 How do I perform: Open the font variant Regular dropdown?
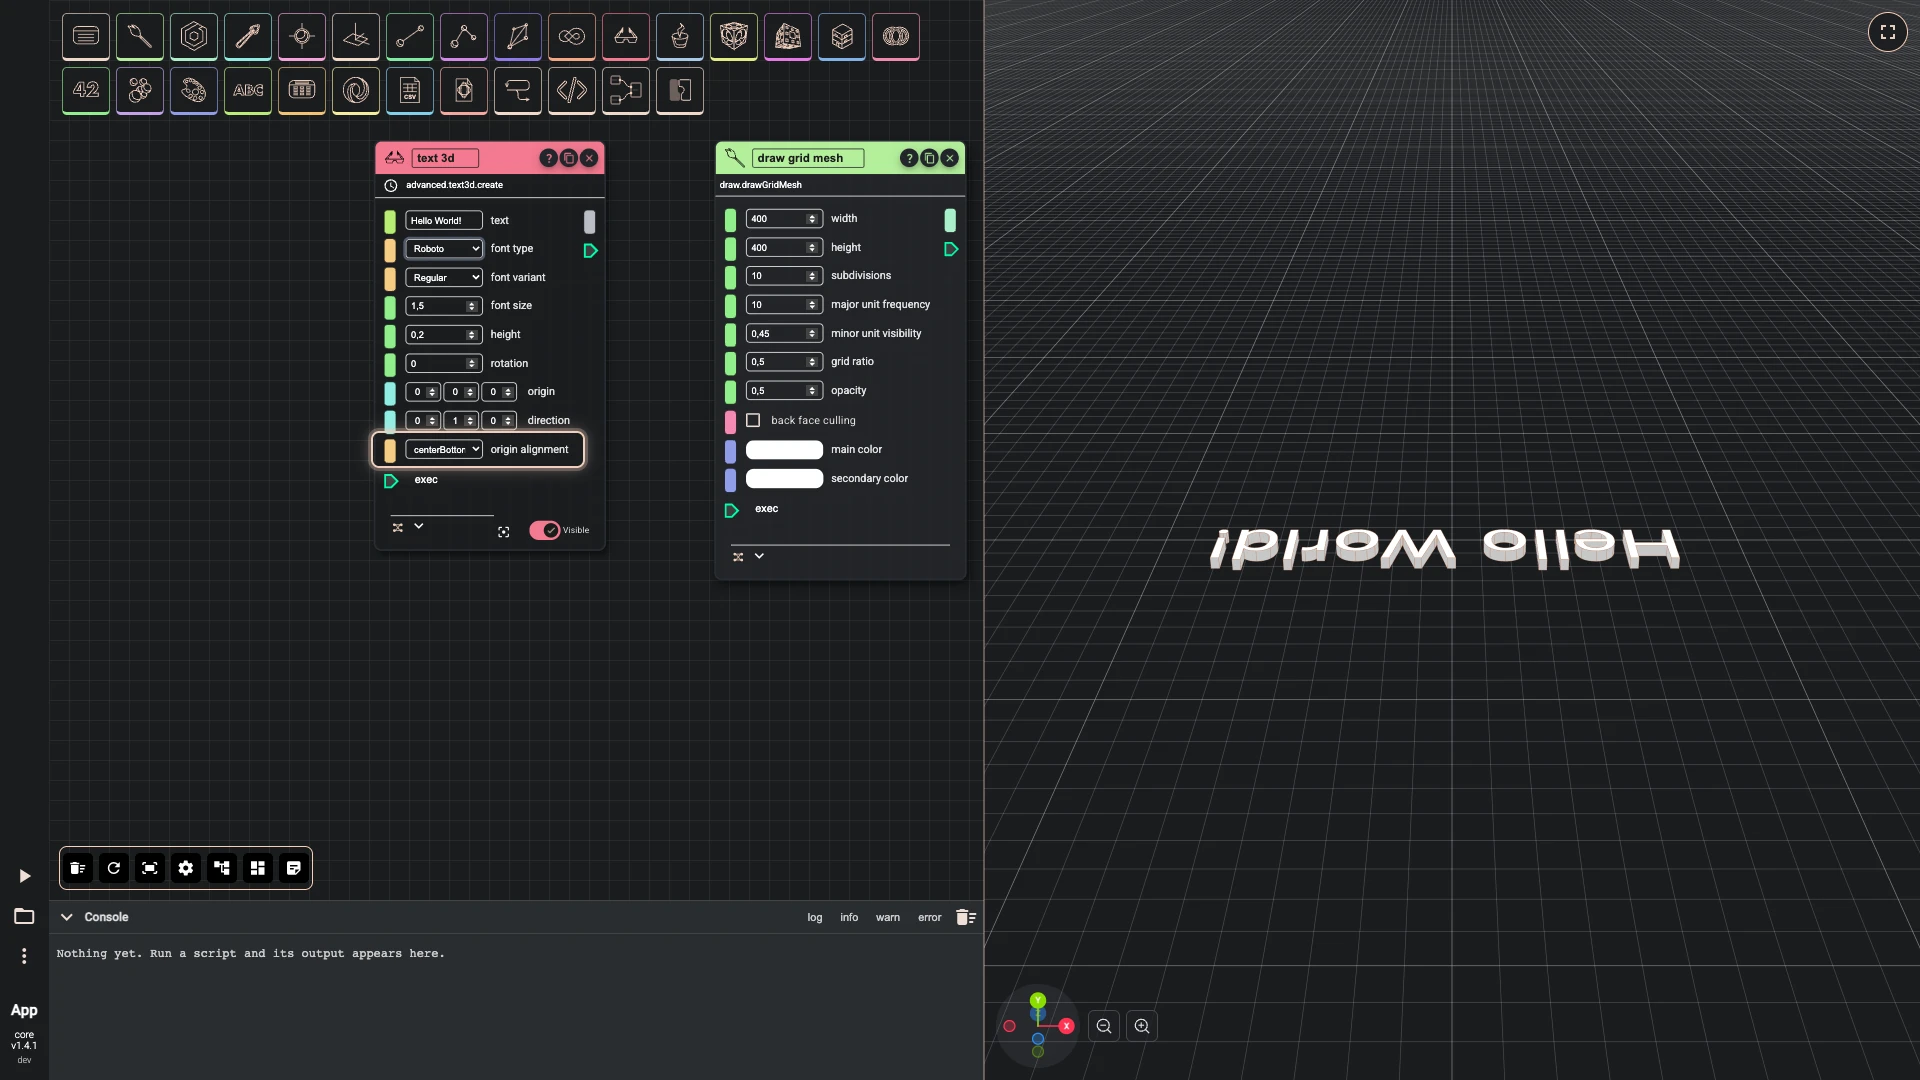pyautogui.click(x=444, y=277)
